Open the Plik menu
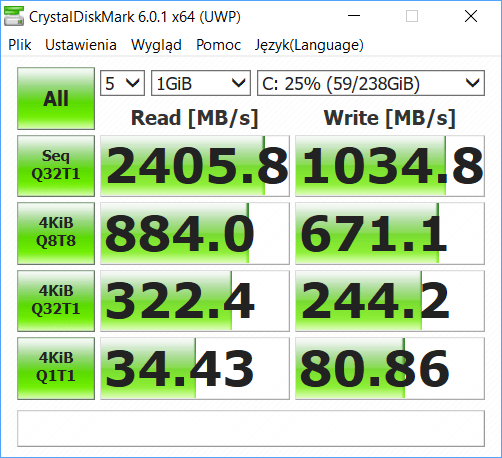 [20, 45]
